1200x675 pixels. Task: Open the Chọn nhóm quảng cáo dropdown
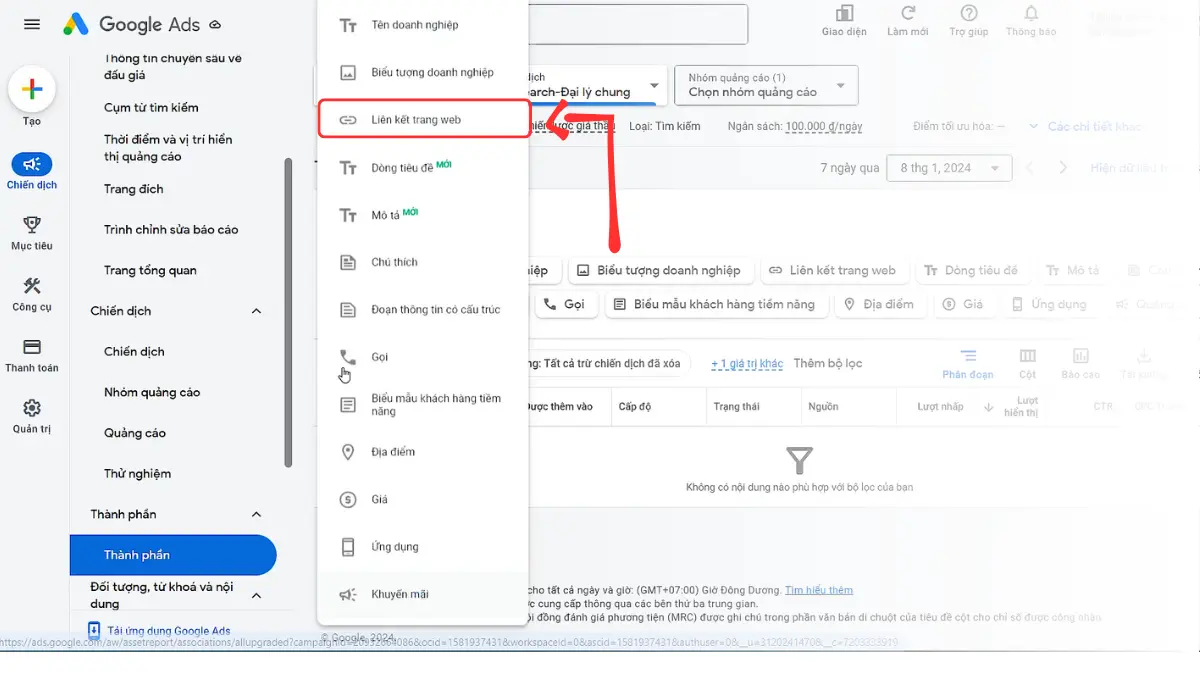point(765,85)
